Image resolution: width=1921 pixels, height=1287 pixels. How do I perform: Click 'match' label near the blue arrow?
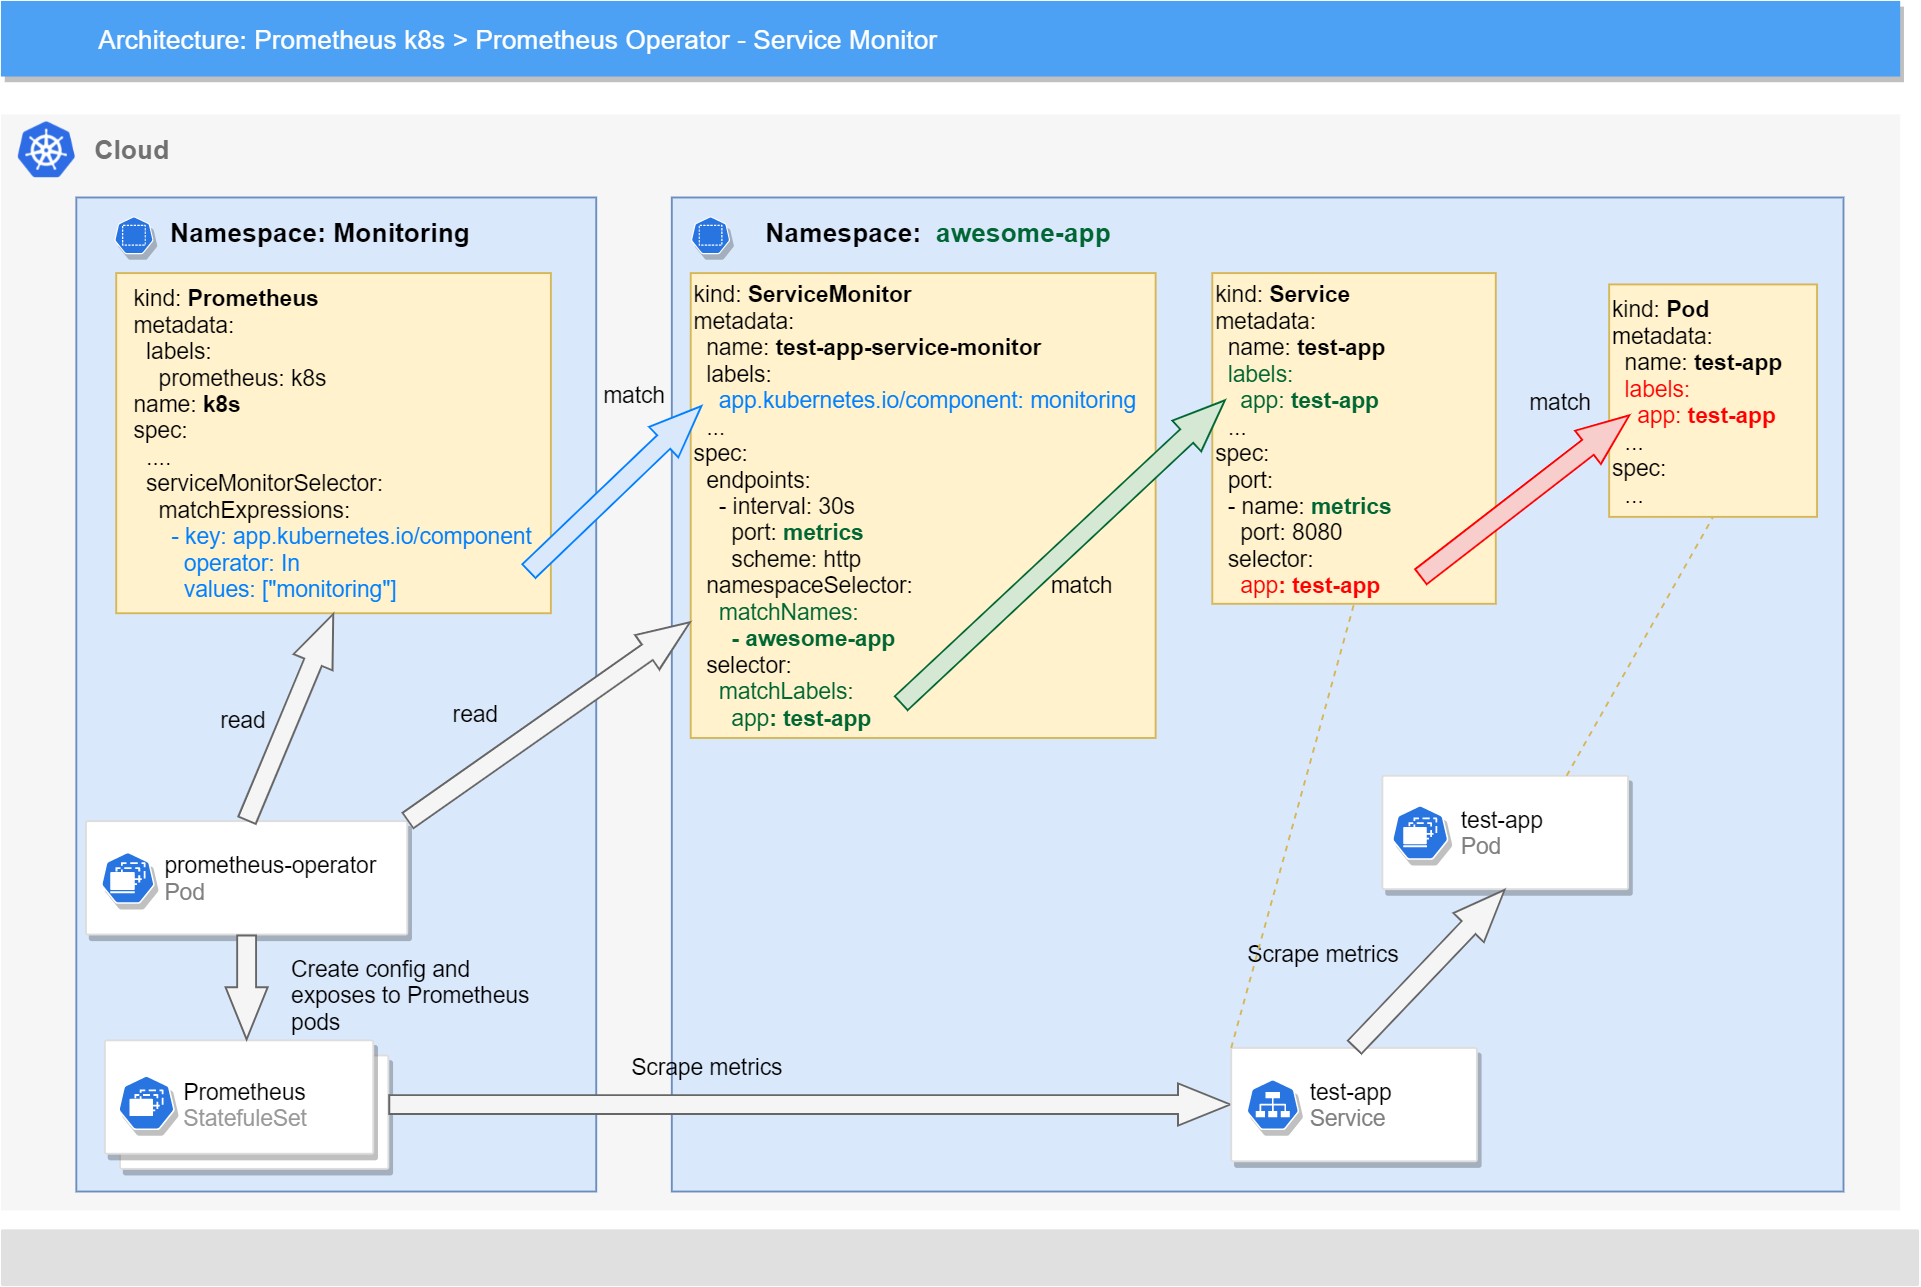(633, 395)
